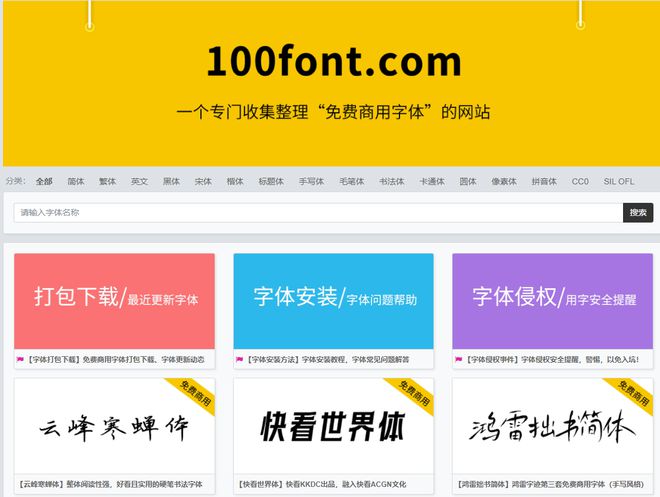Open the 黑体 font category
This screenshot has height=497, width=660.
coord(171,181)
